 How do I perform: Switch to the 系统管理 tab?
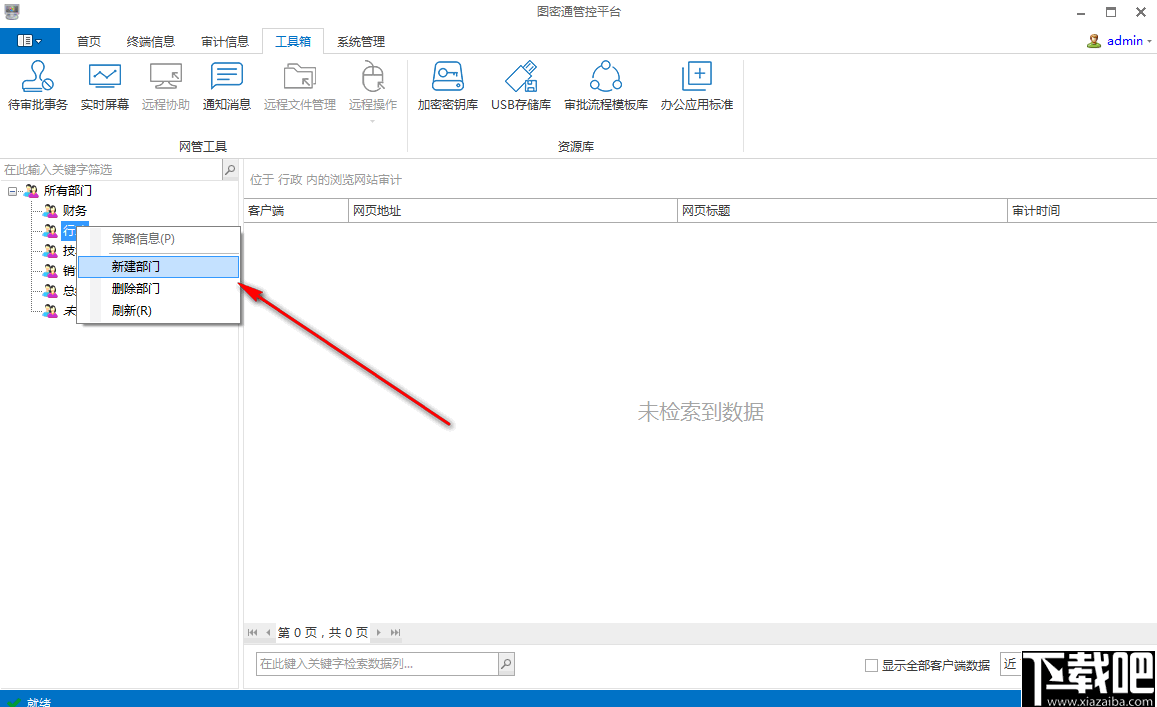[x=360, y=41]
